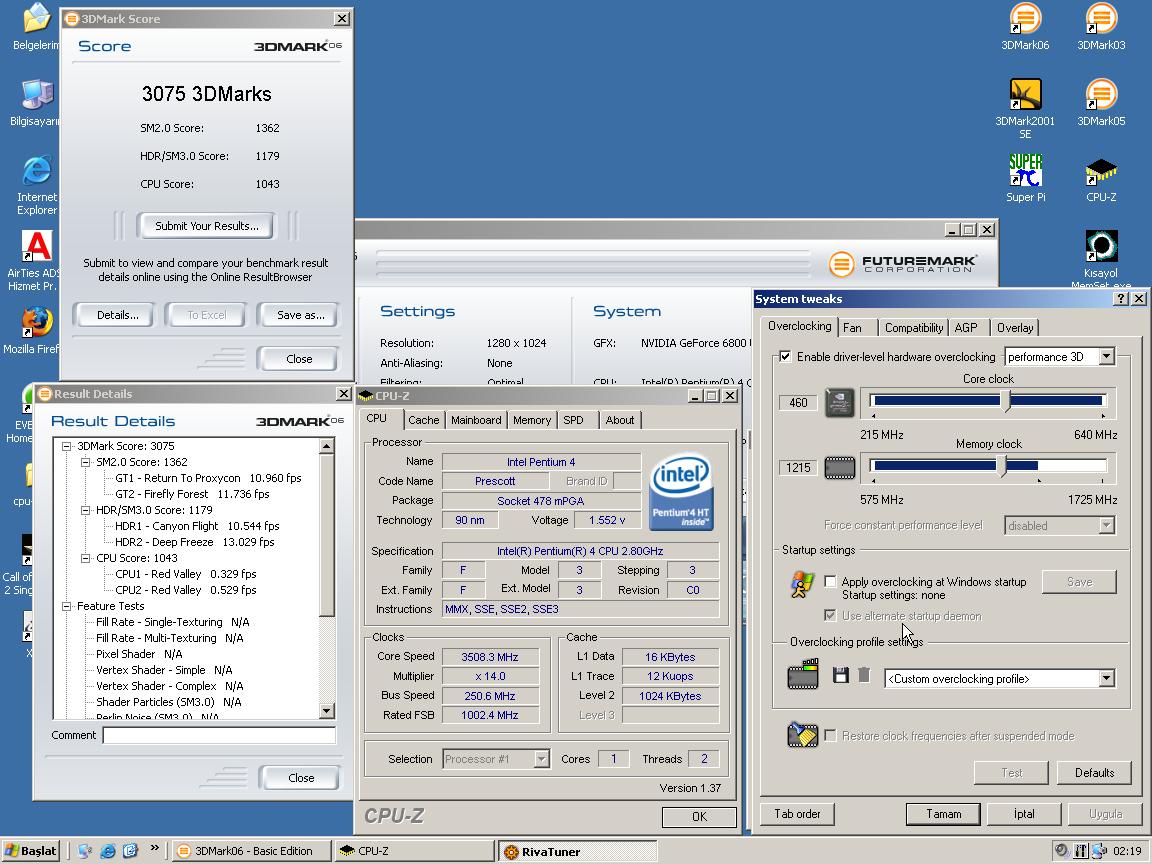Switch to the Cache tab in CPU-Z
The image size is (1152, 864).
point(423,420)
